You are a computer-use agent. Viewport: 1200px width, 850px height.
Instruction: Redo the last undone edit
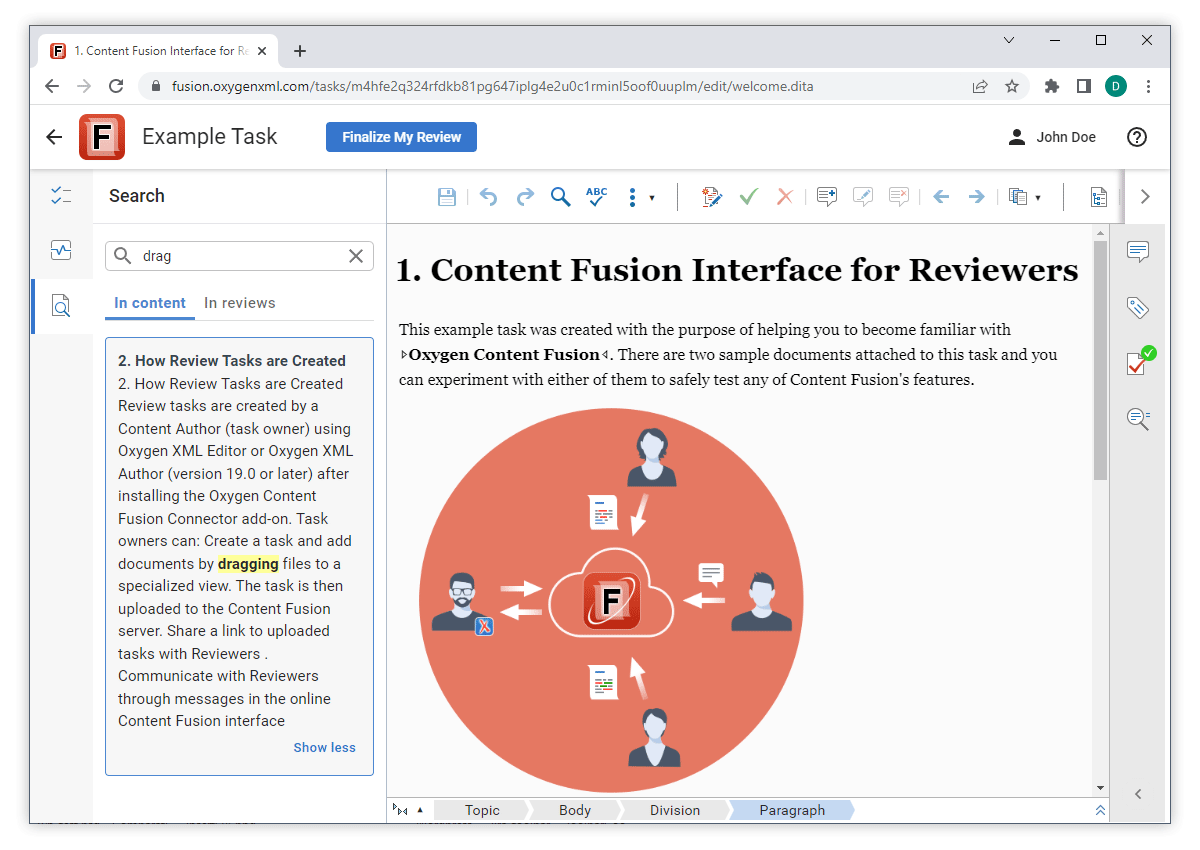point(525,197)
